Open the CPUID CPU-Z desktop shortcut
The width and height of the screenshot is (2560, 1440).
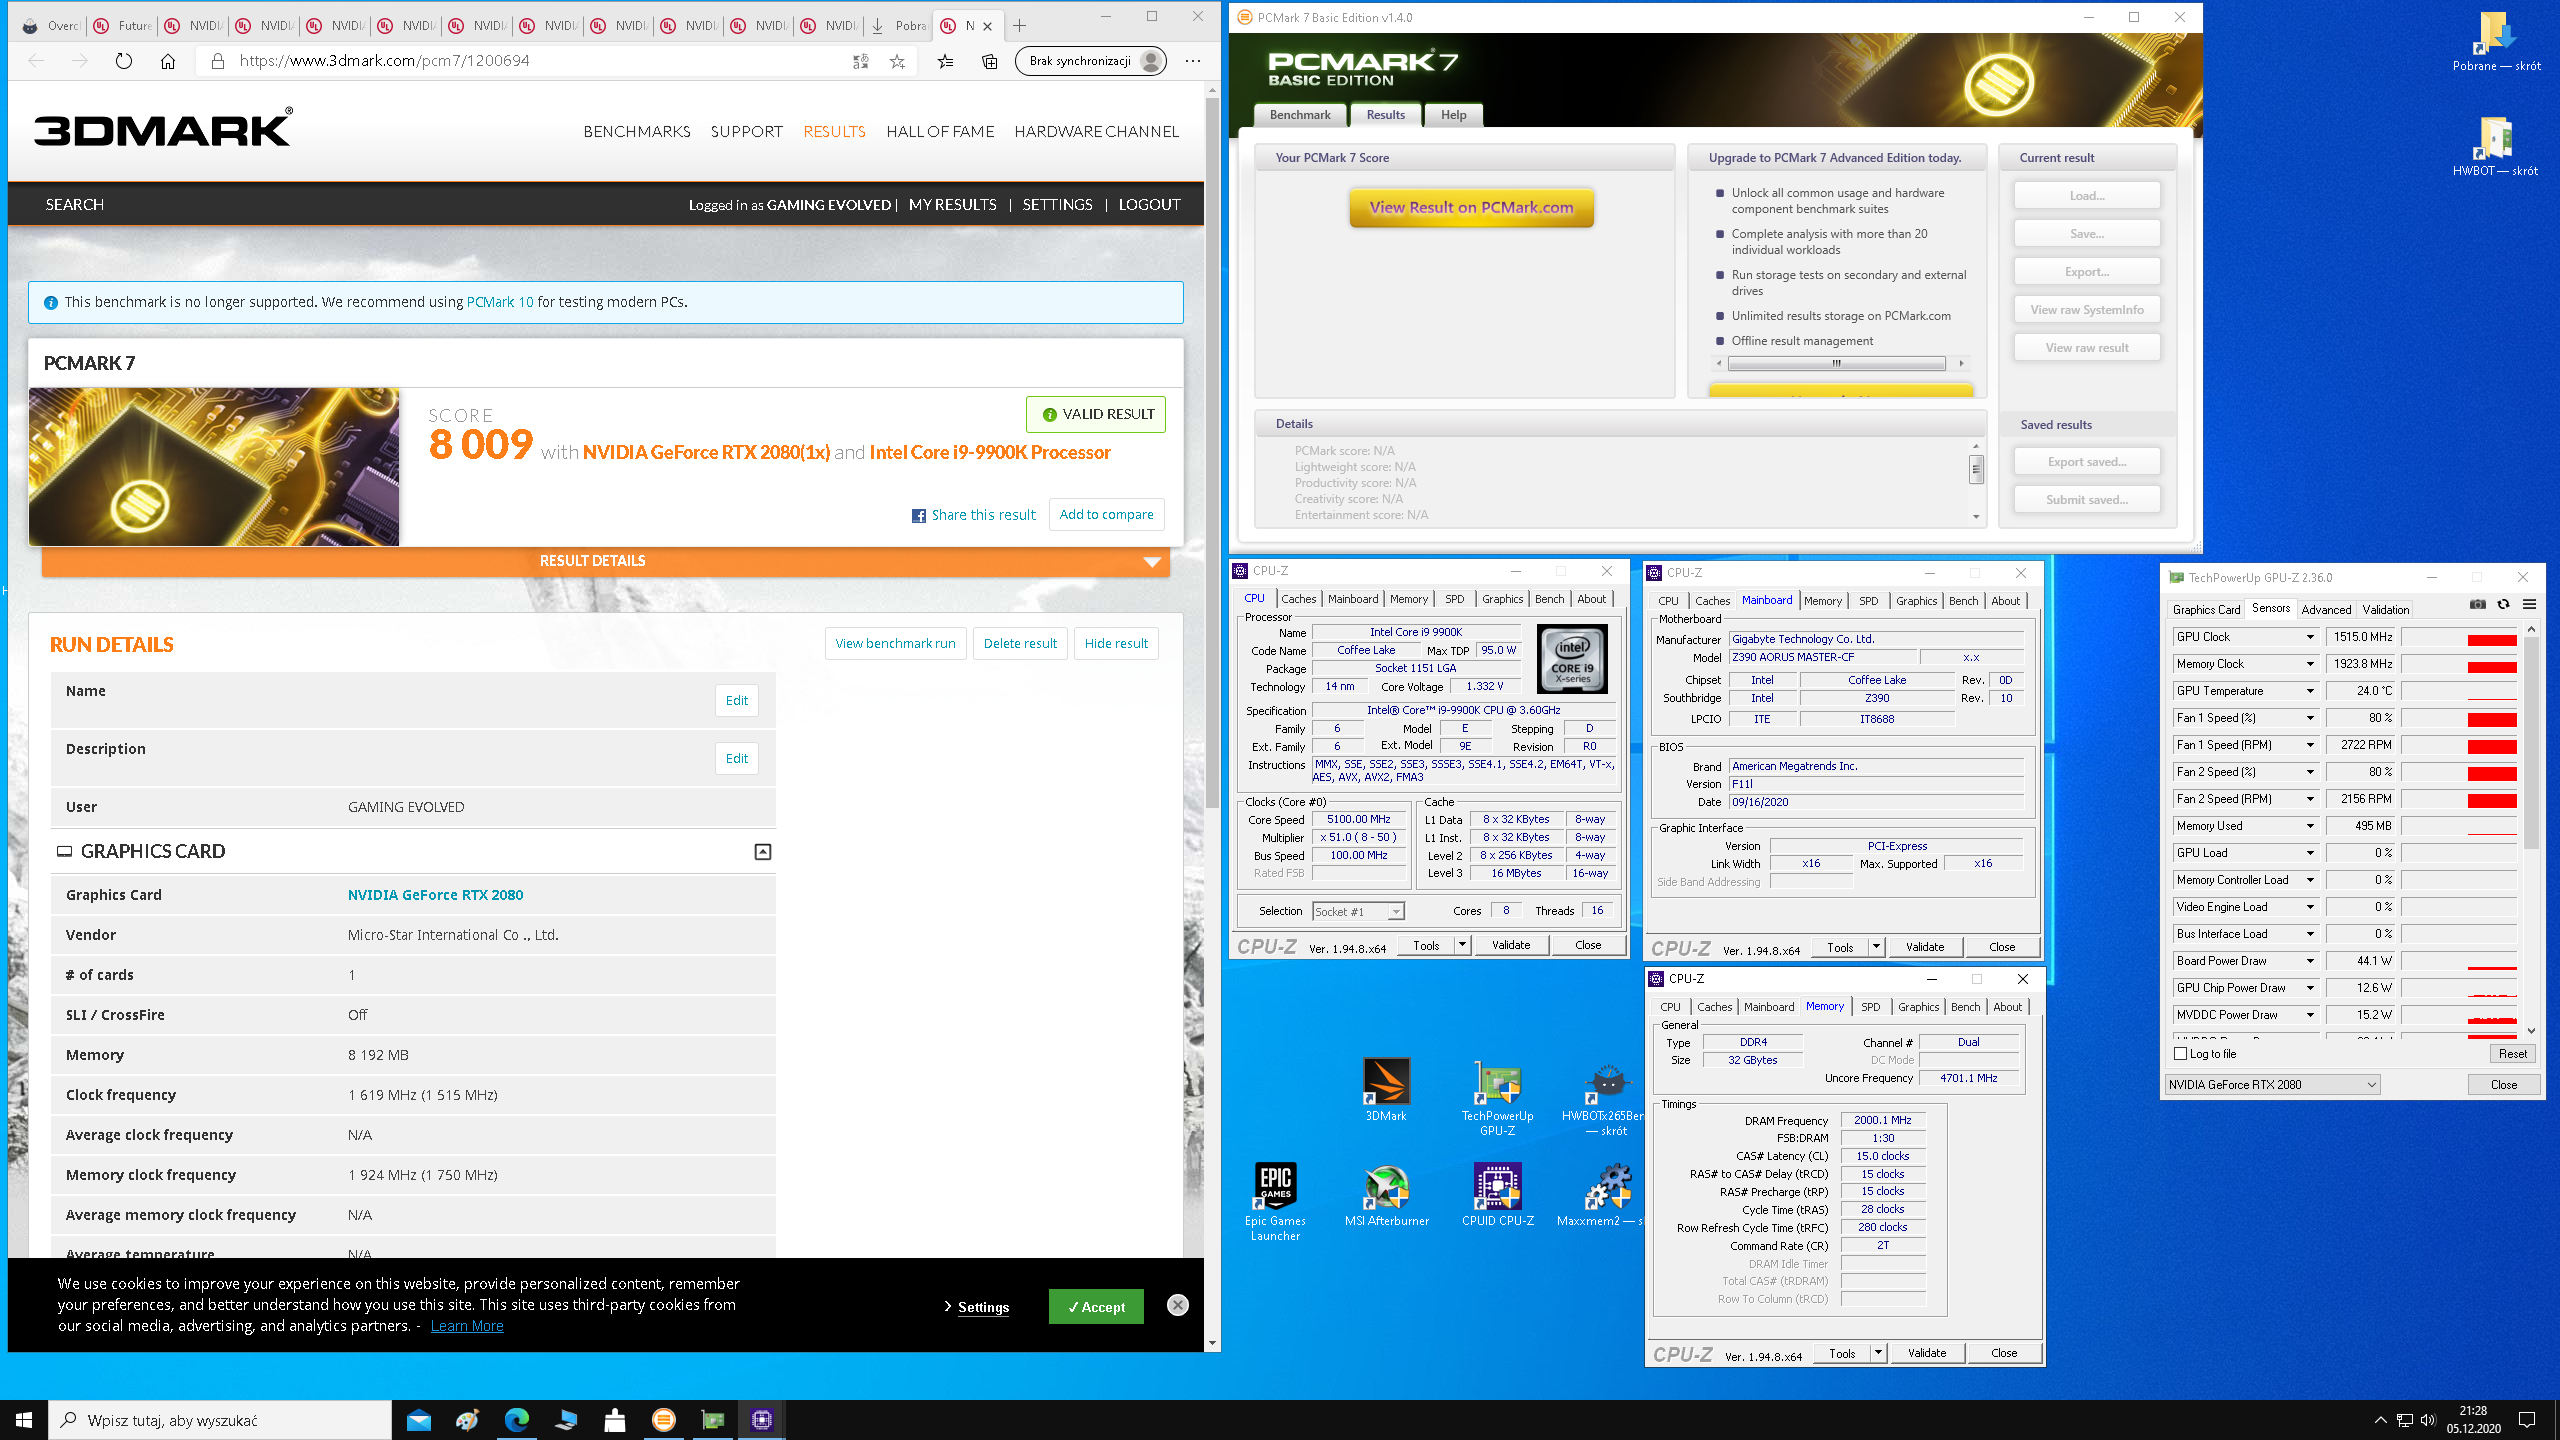pos(1497,1195)
